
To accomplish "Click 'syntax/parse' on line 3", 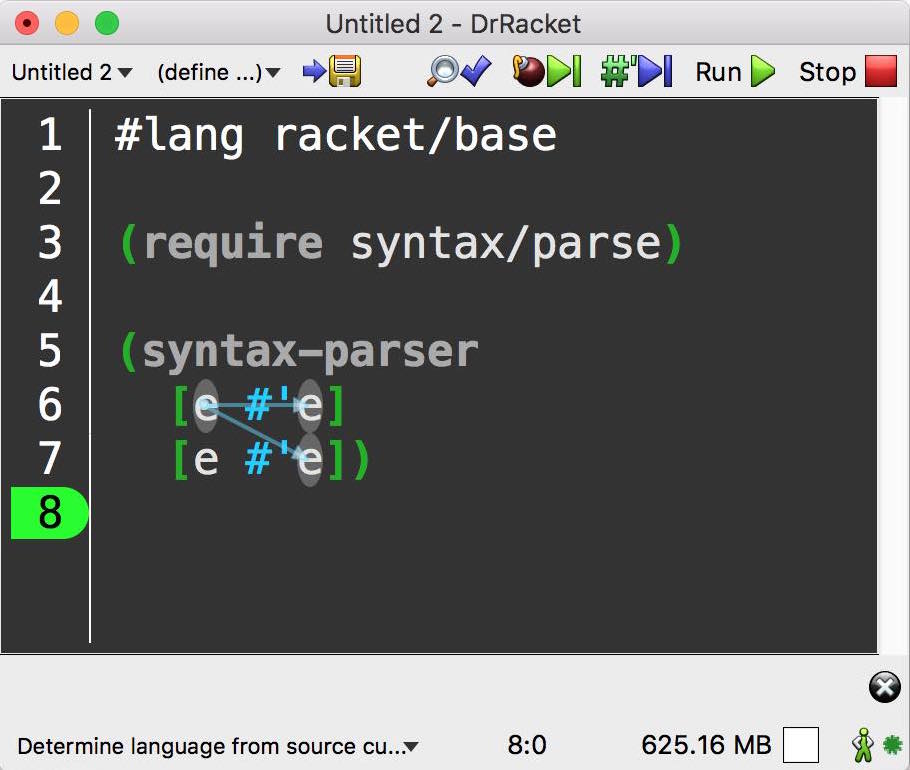I will 505,244.
